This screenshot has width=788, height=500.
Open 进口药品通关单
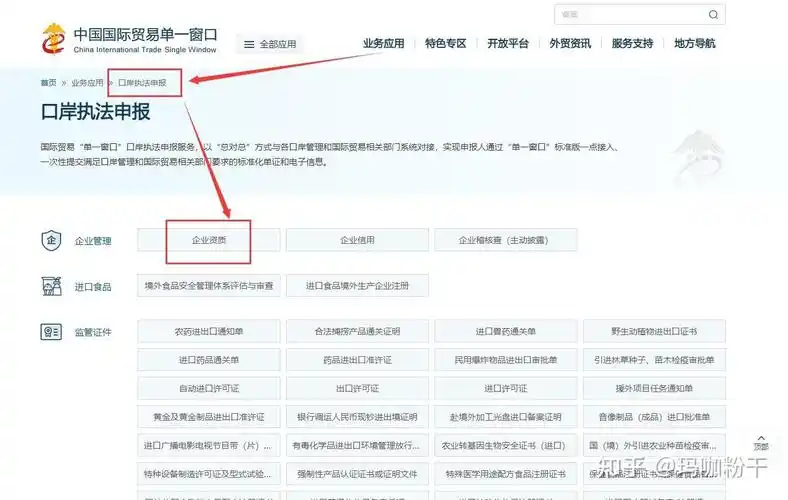[x=209, y=360]
